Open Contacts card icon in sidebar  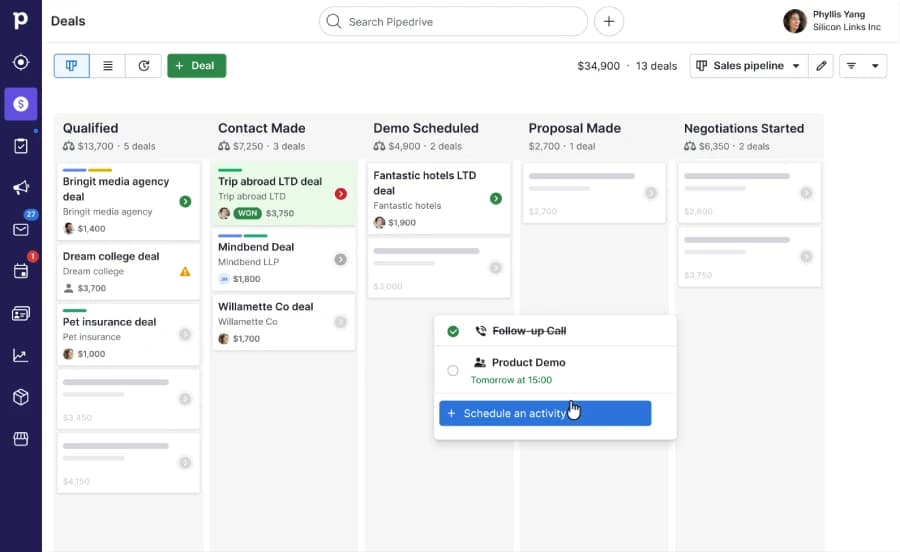click(21, 313)
